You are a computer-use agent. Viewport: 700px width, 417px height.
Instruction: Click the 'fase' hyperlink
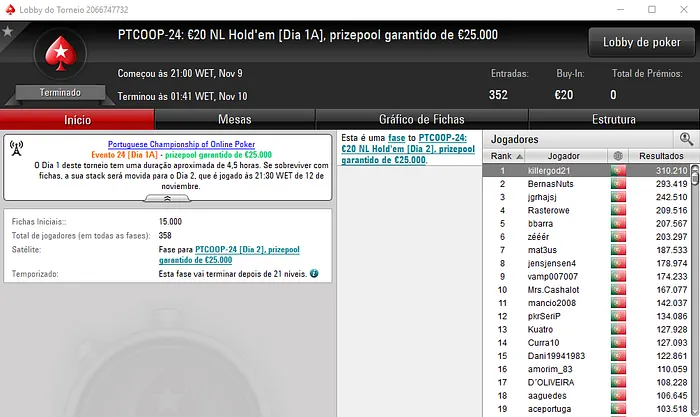tap(396, 138)
